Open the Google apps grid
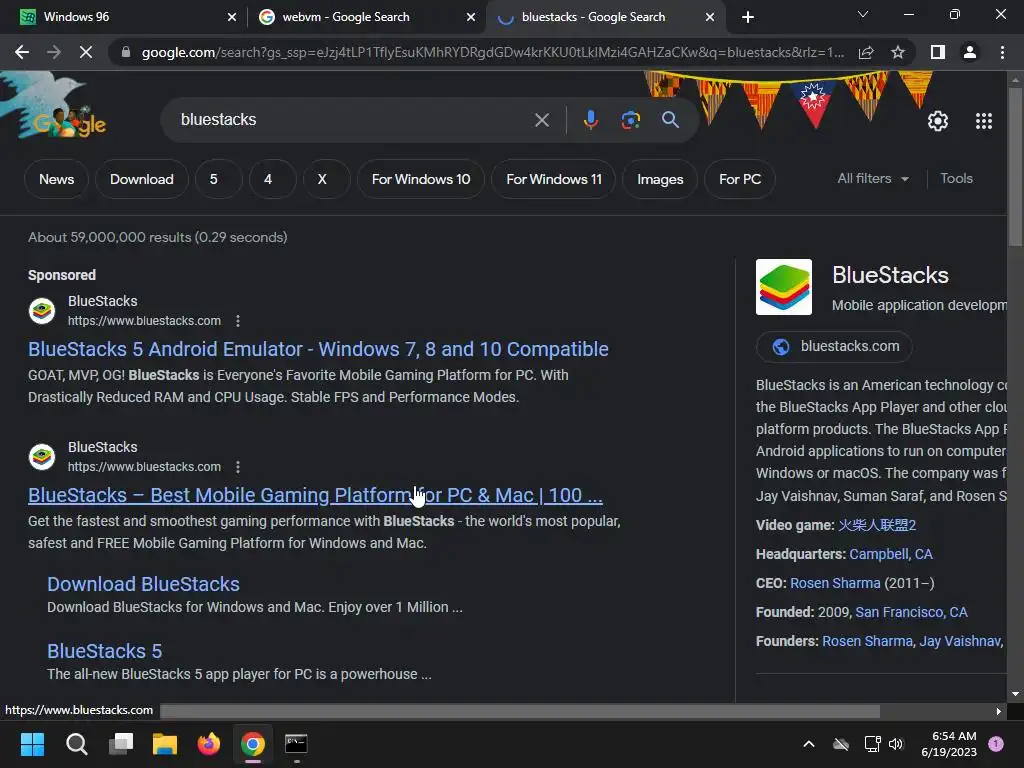The height and width of the screenshot is (768, 1024). [984, 121]
